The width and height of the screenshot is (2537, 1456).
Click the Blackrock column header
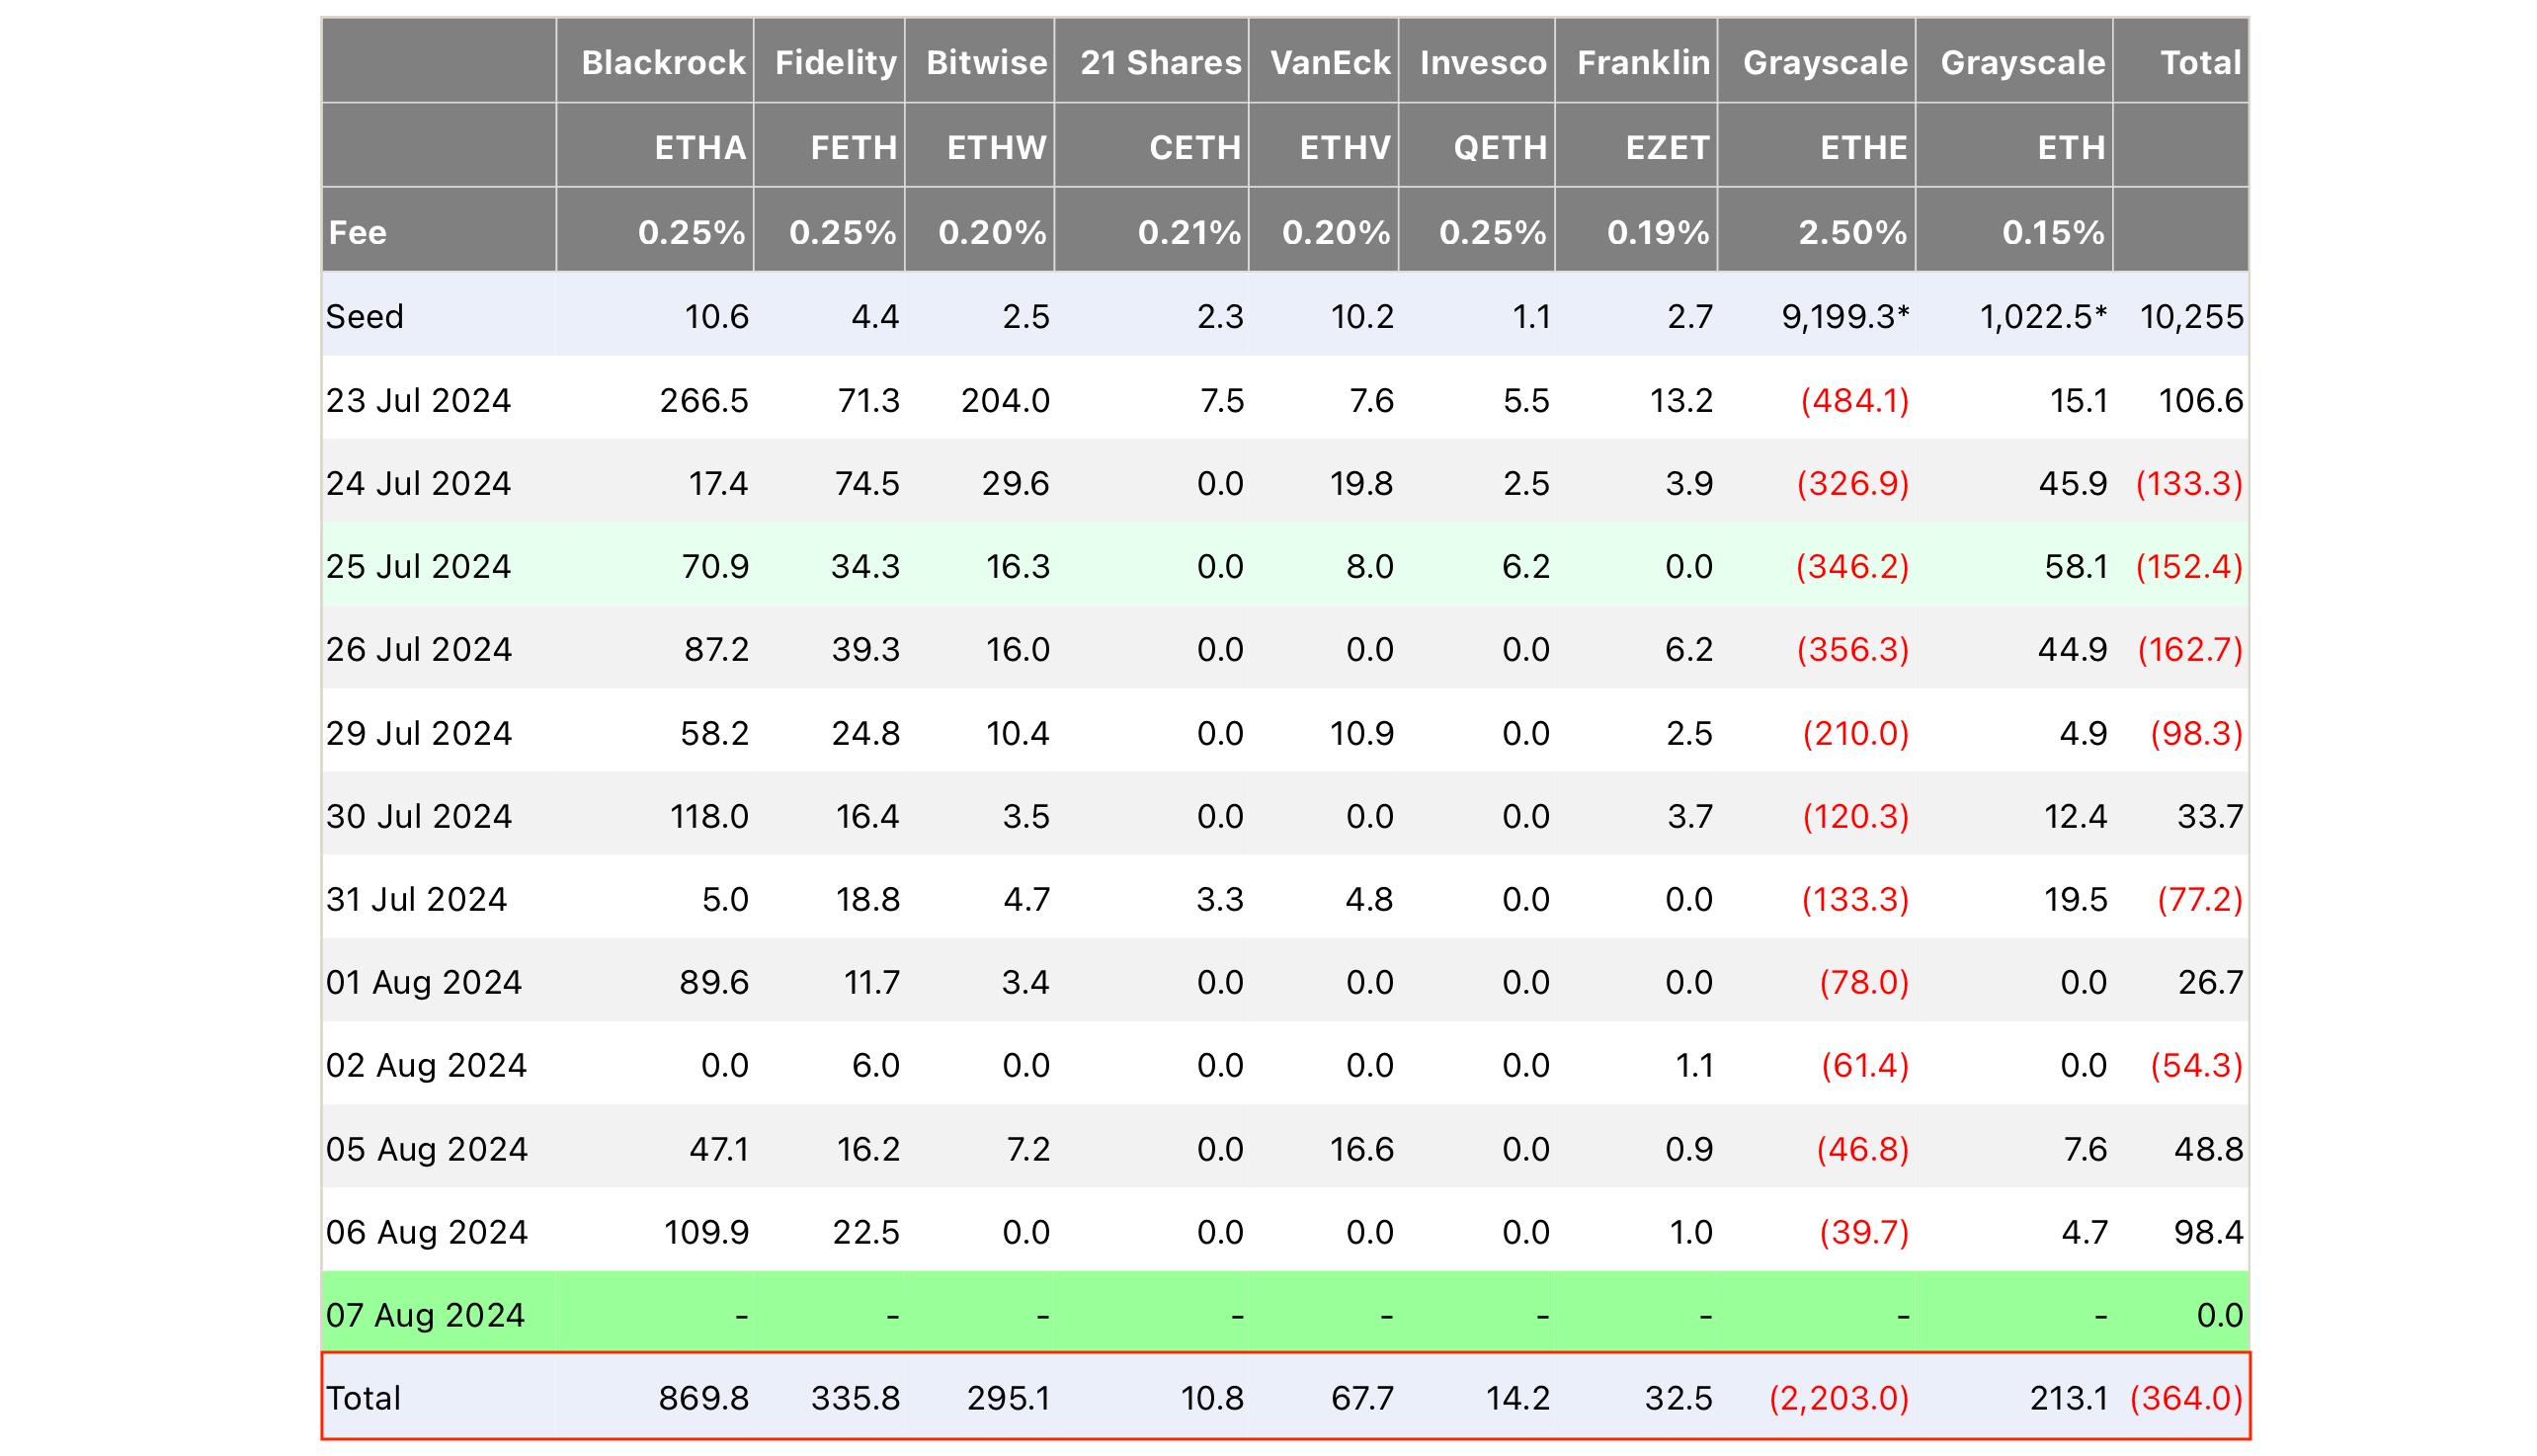[662, 62]
